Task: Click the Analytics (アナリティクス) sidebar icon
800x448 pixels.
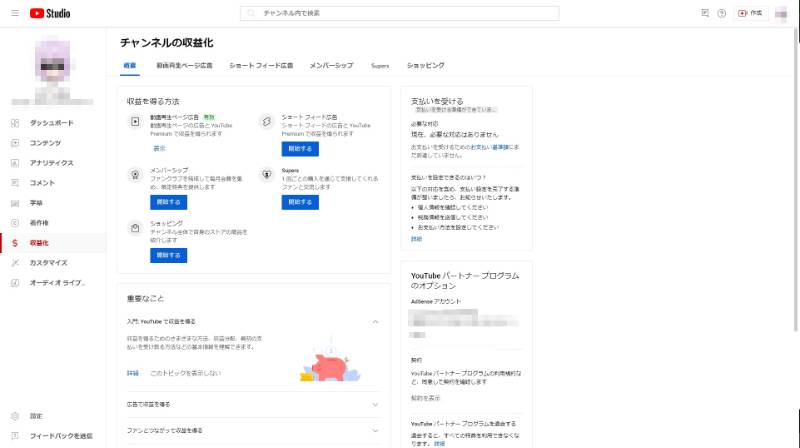Action: coord(15,163)
